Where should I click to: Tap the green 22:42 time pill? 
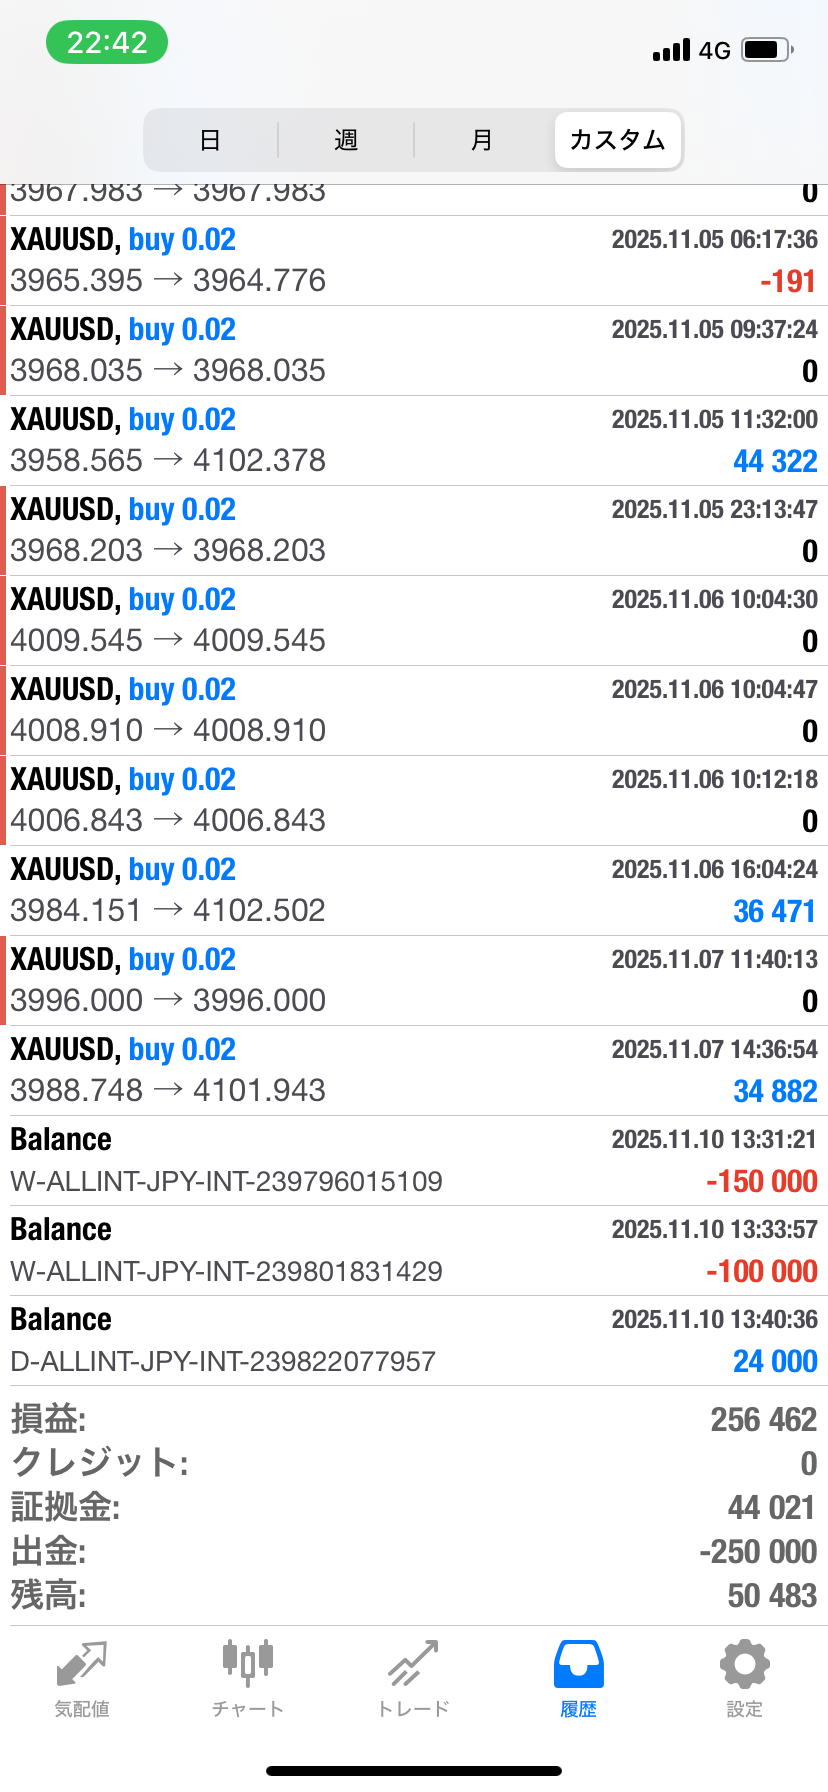tap(107, 43)
